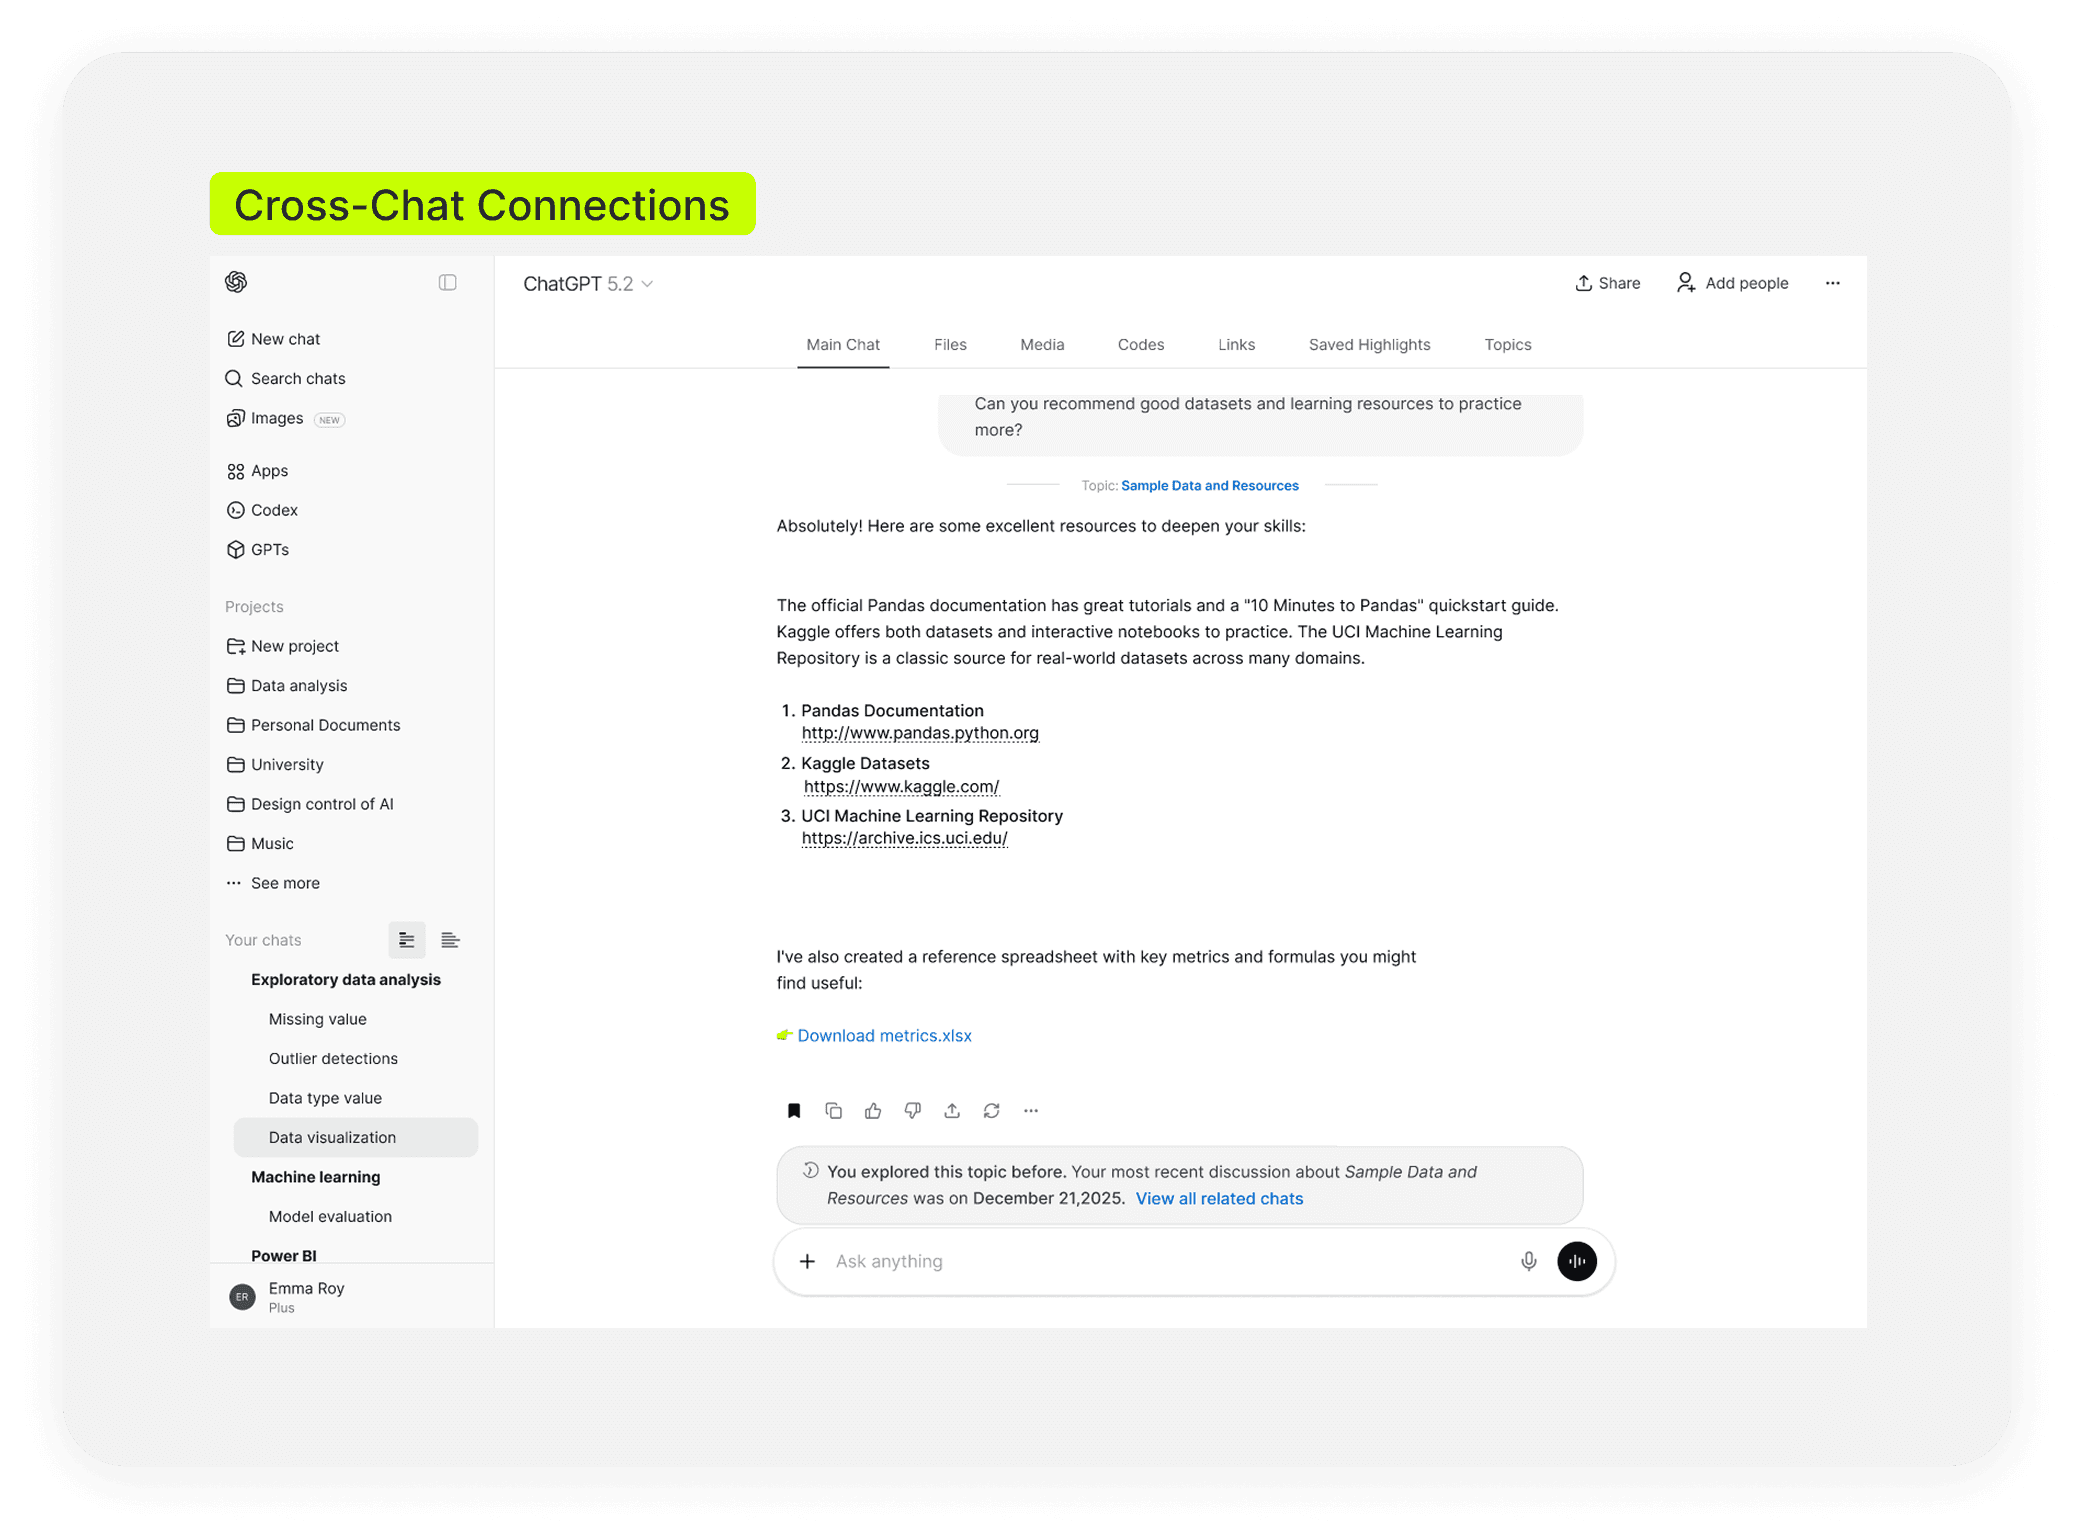Viewport: 2074px width, 1540px height.
Task: Switch to the Saved Highlights tab
Action: point(1369,345)
